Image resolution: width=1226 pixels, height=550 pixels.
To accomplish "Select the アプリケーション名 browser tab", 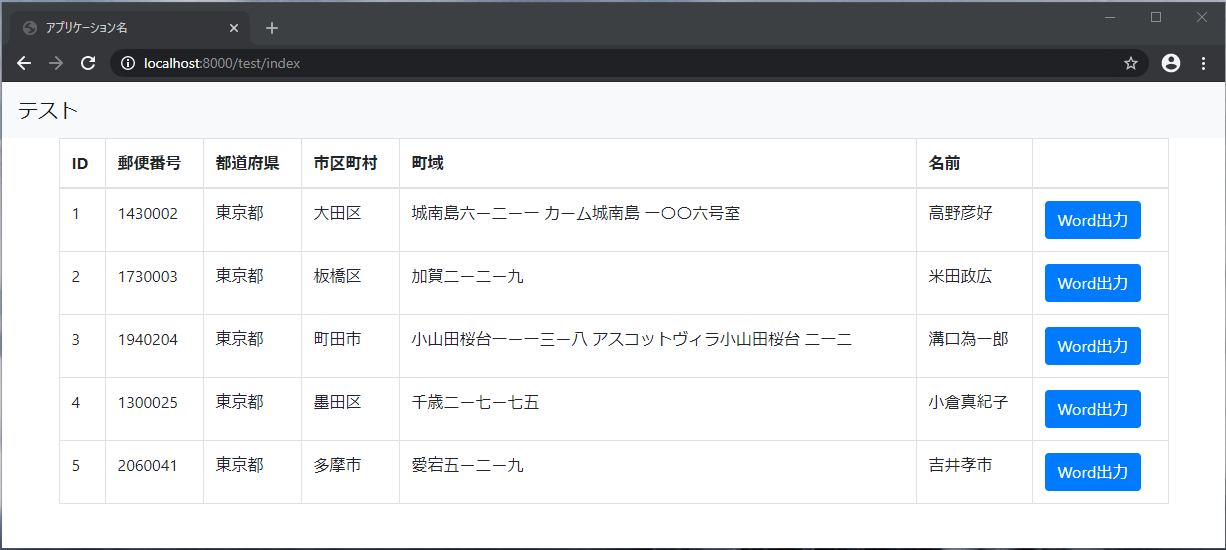I will click(130, 28).
